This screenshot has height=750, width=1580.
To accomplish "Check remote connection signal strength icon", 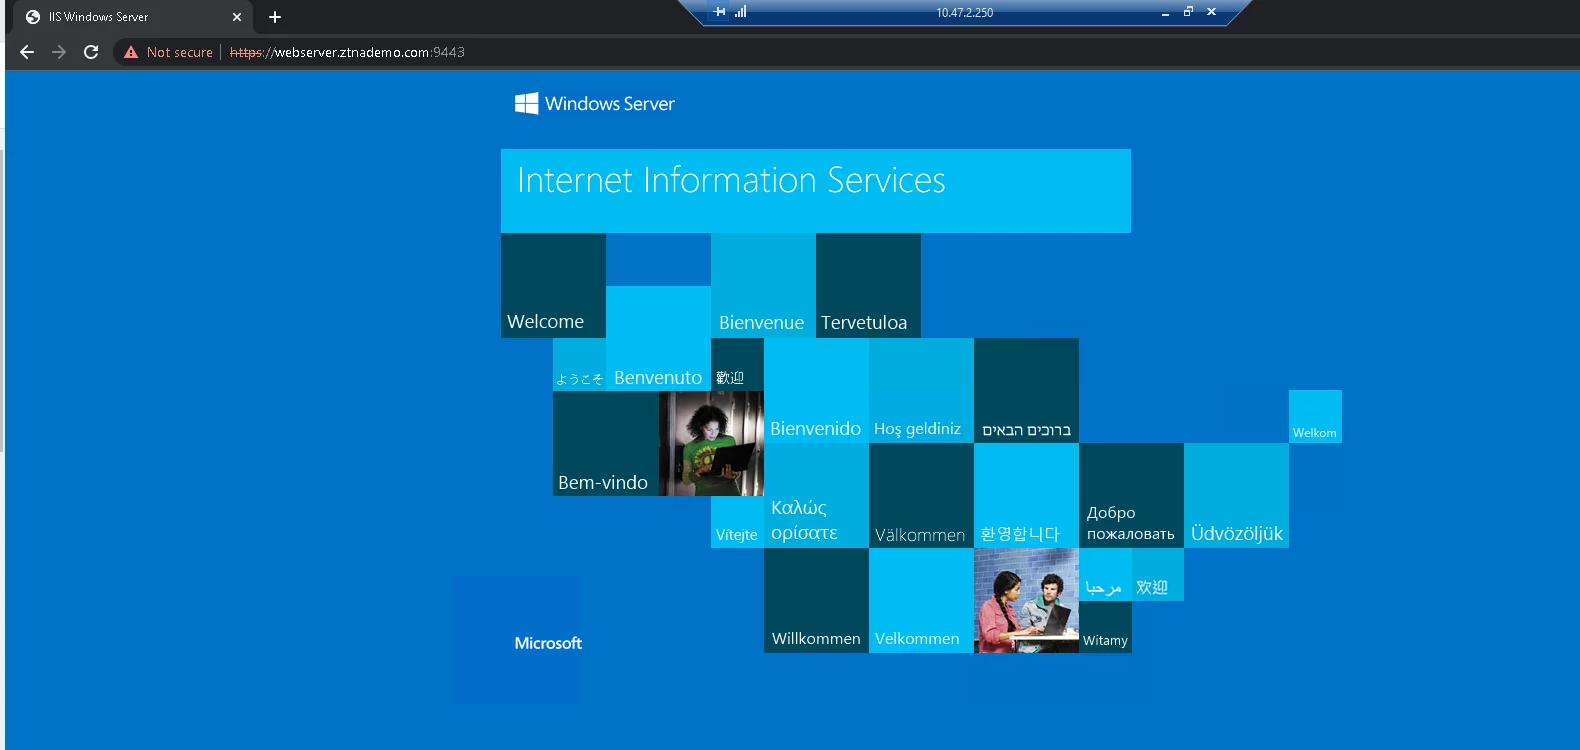I will 740,12.
